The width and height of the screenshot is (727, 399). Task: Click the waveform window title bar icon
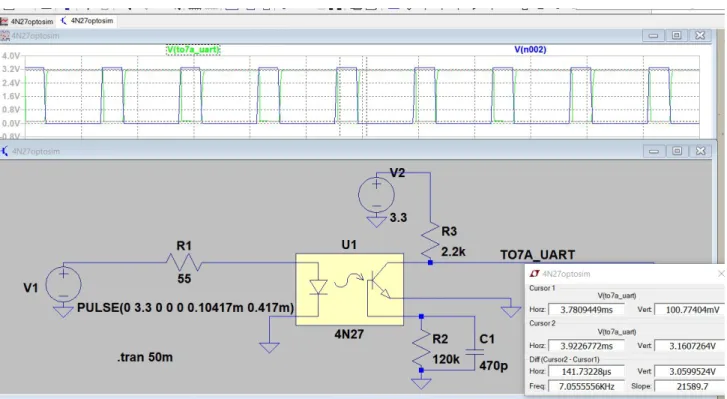pos(5,36)
